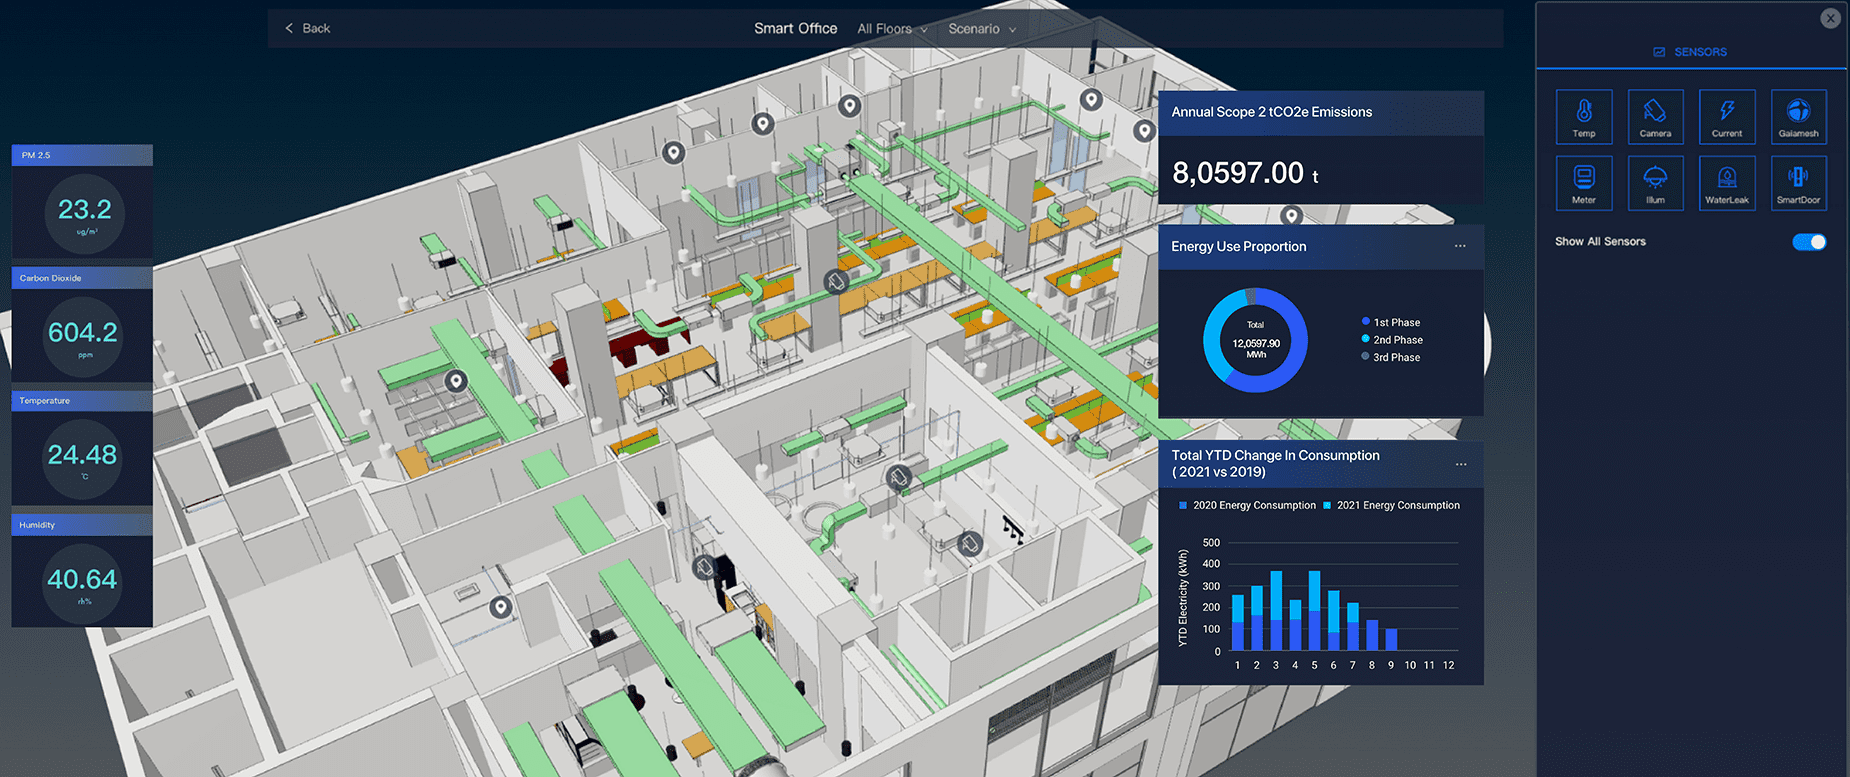Click the Carbon Dioxide 604.2 gauge
Image resolution: width=1850 pixels, height=777 pixels.
[x=83, y=335]
